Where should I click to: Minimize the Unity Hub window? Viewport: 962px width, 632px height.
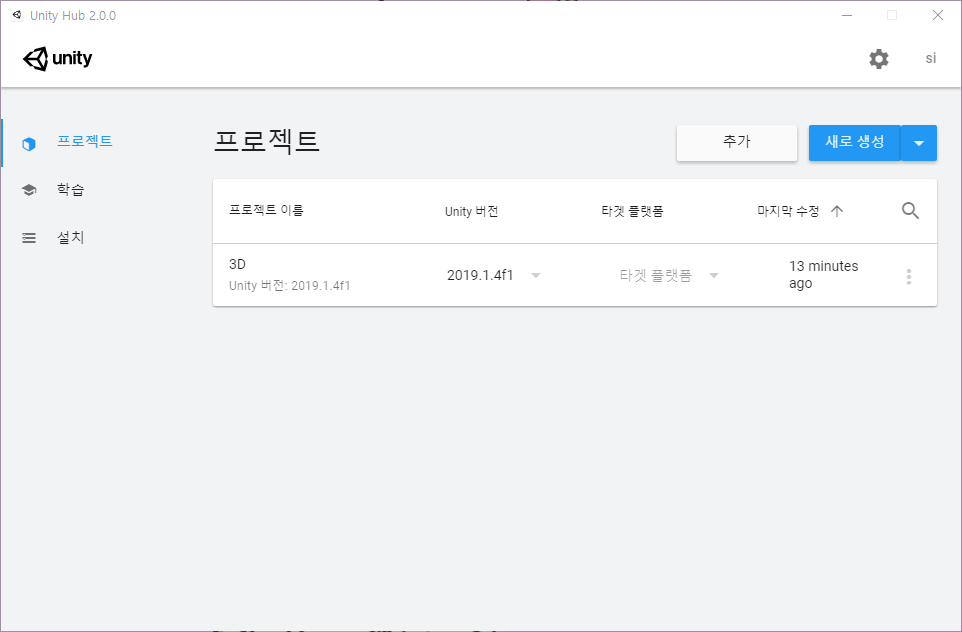(847, 15)
